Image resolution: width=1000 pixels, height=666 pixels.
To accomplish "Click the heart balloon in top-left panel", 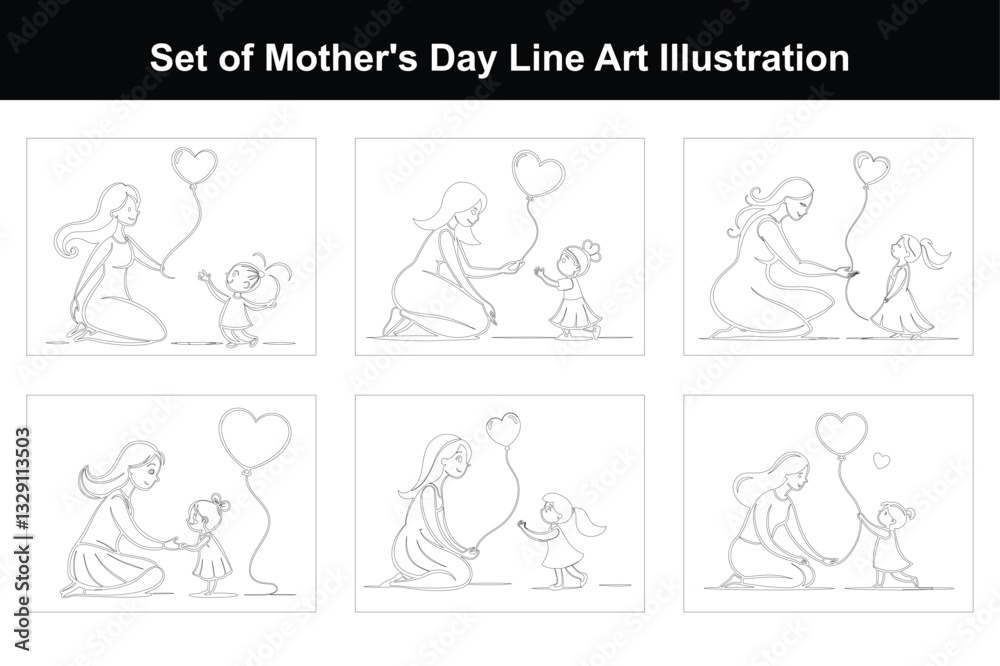I will [195, 165].
